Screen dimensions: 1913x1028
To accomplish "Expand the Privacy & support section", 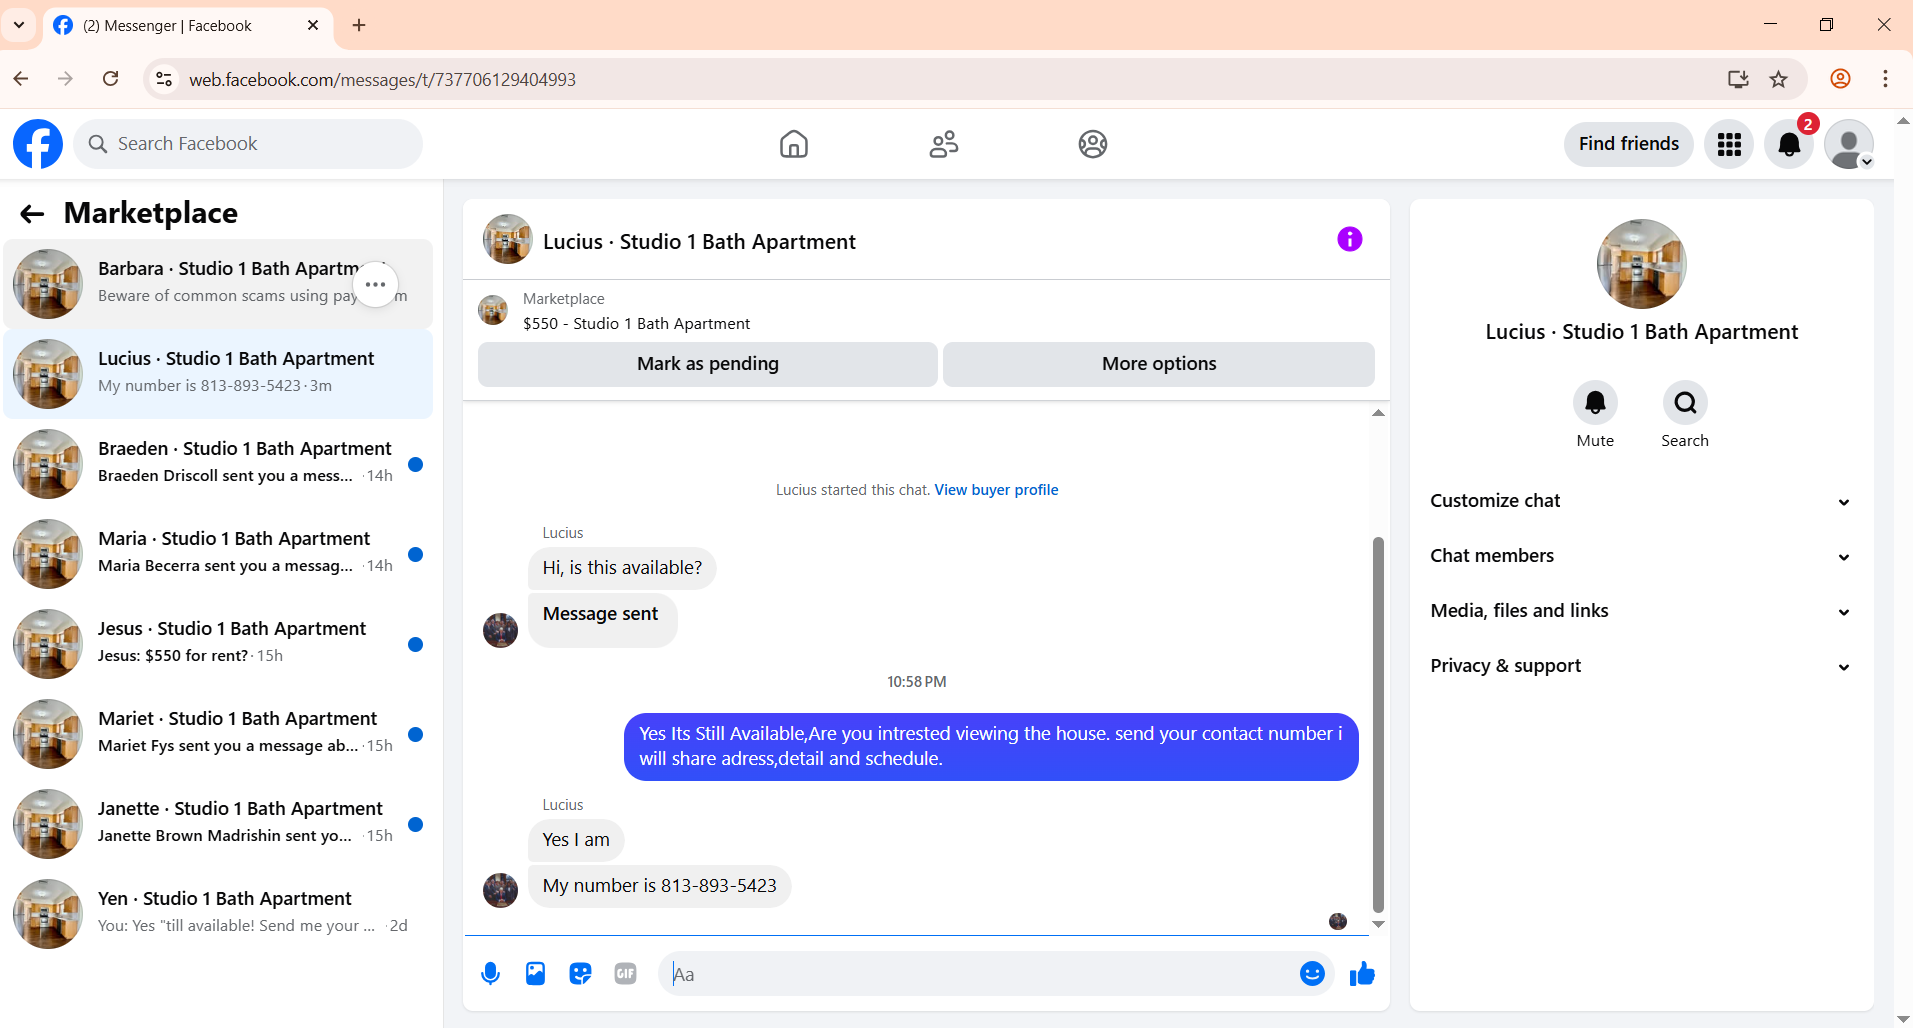I will click(1641, 666).
